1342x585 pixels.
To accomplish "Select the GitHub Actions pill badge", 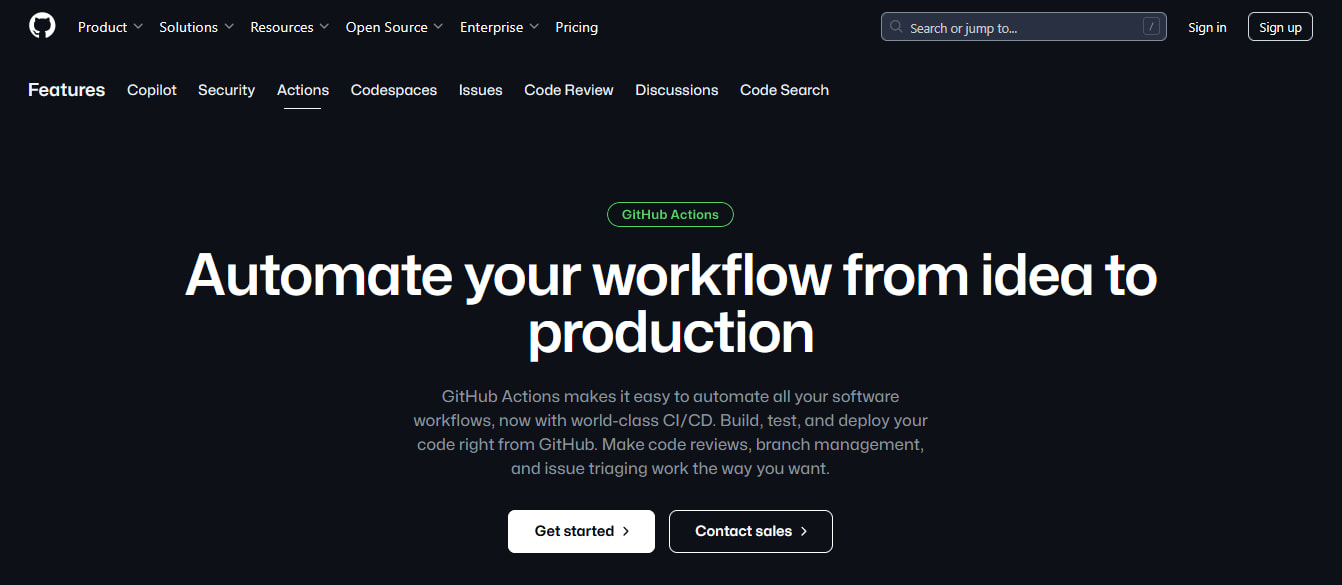I will (x=670, y=214).
